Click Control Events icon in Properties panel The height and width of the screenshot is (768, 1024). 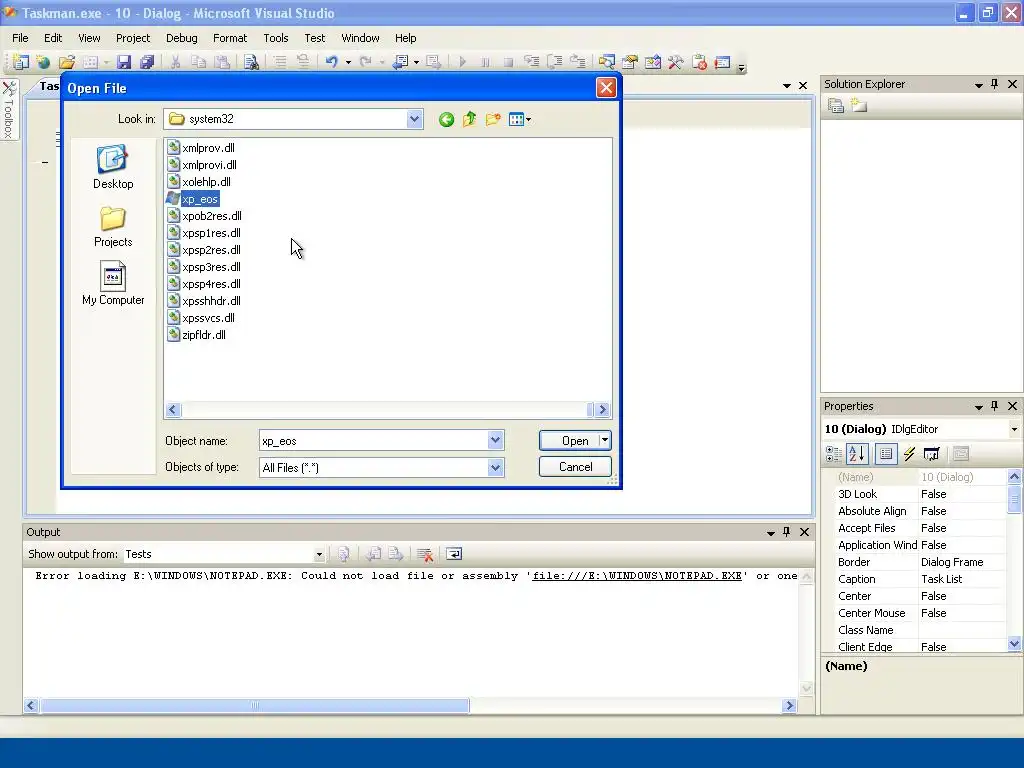(931, 454)
